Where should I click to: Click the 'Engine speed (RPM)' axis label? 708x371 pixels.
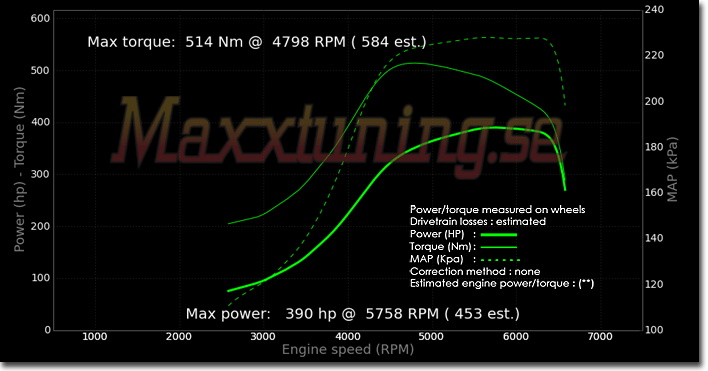[348, 350]
